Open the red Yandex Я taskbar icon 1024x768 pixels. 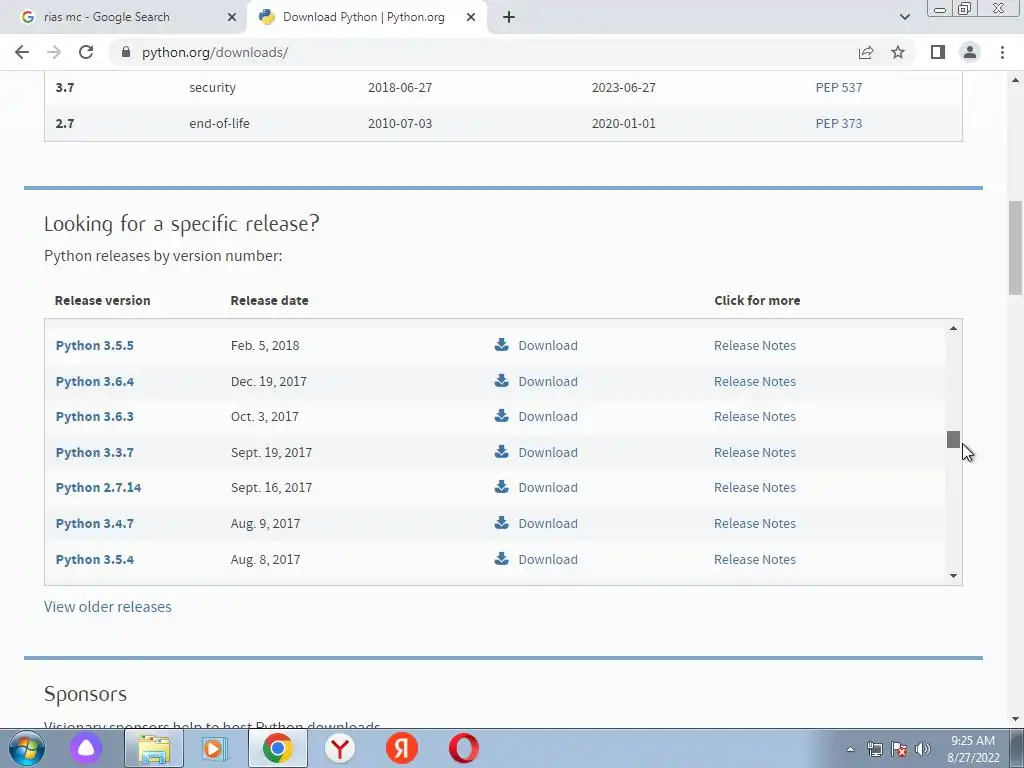[x=402, y=748]
